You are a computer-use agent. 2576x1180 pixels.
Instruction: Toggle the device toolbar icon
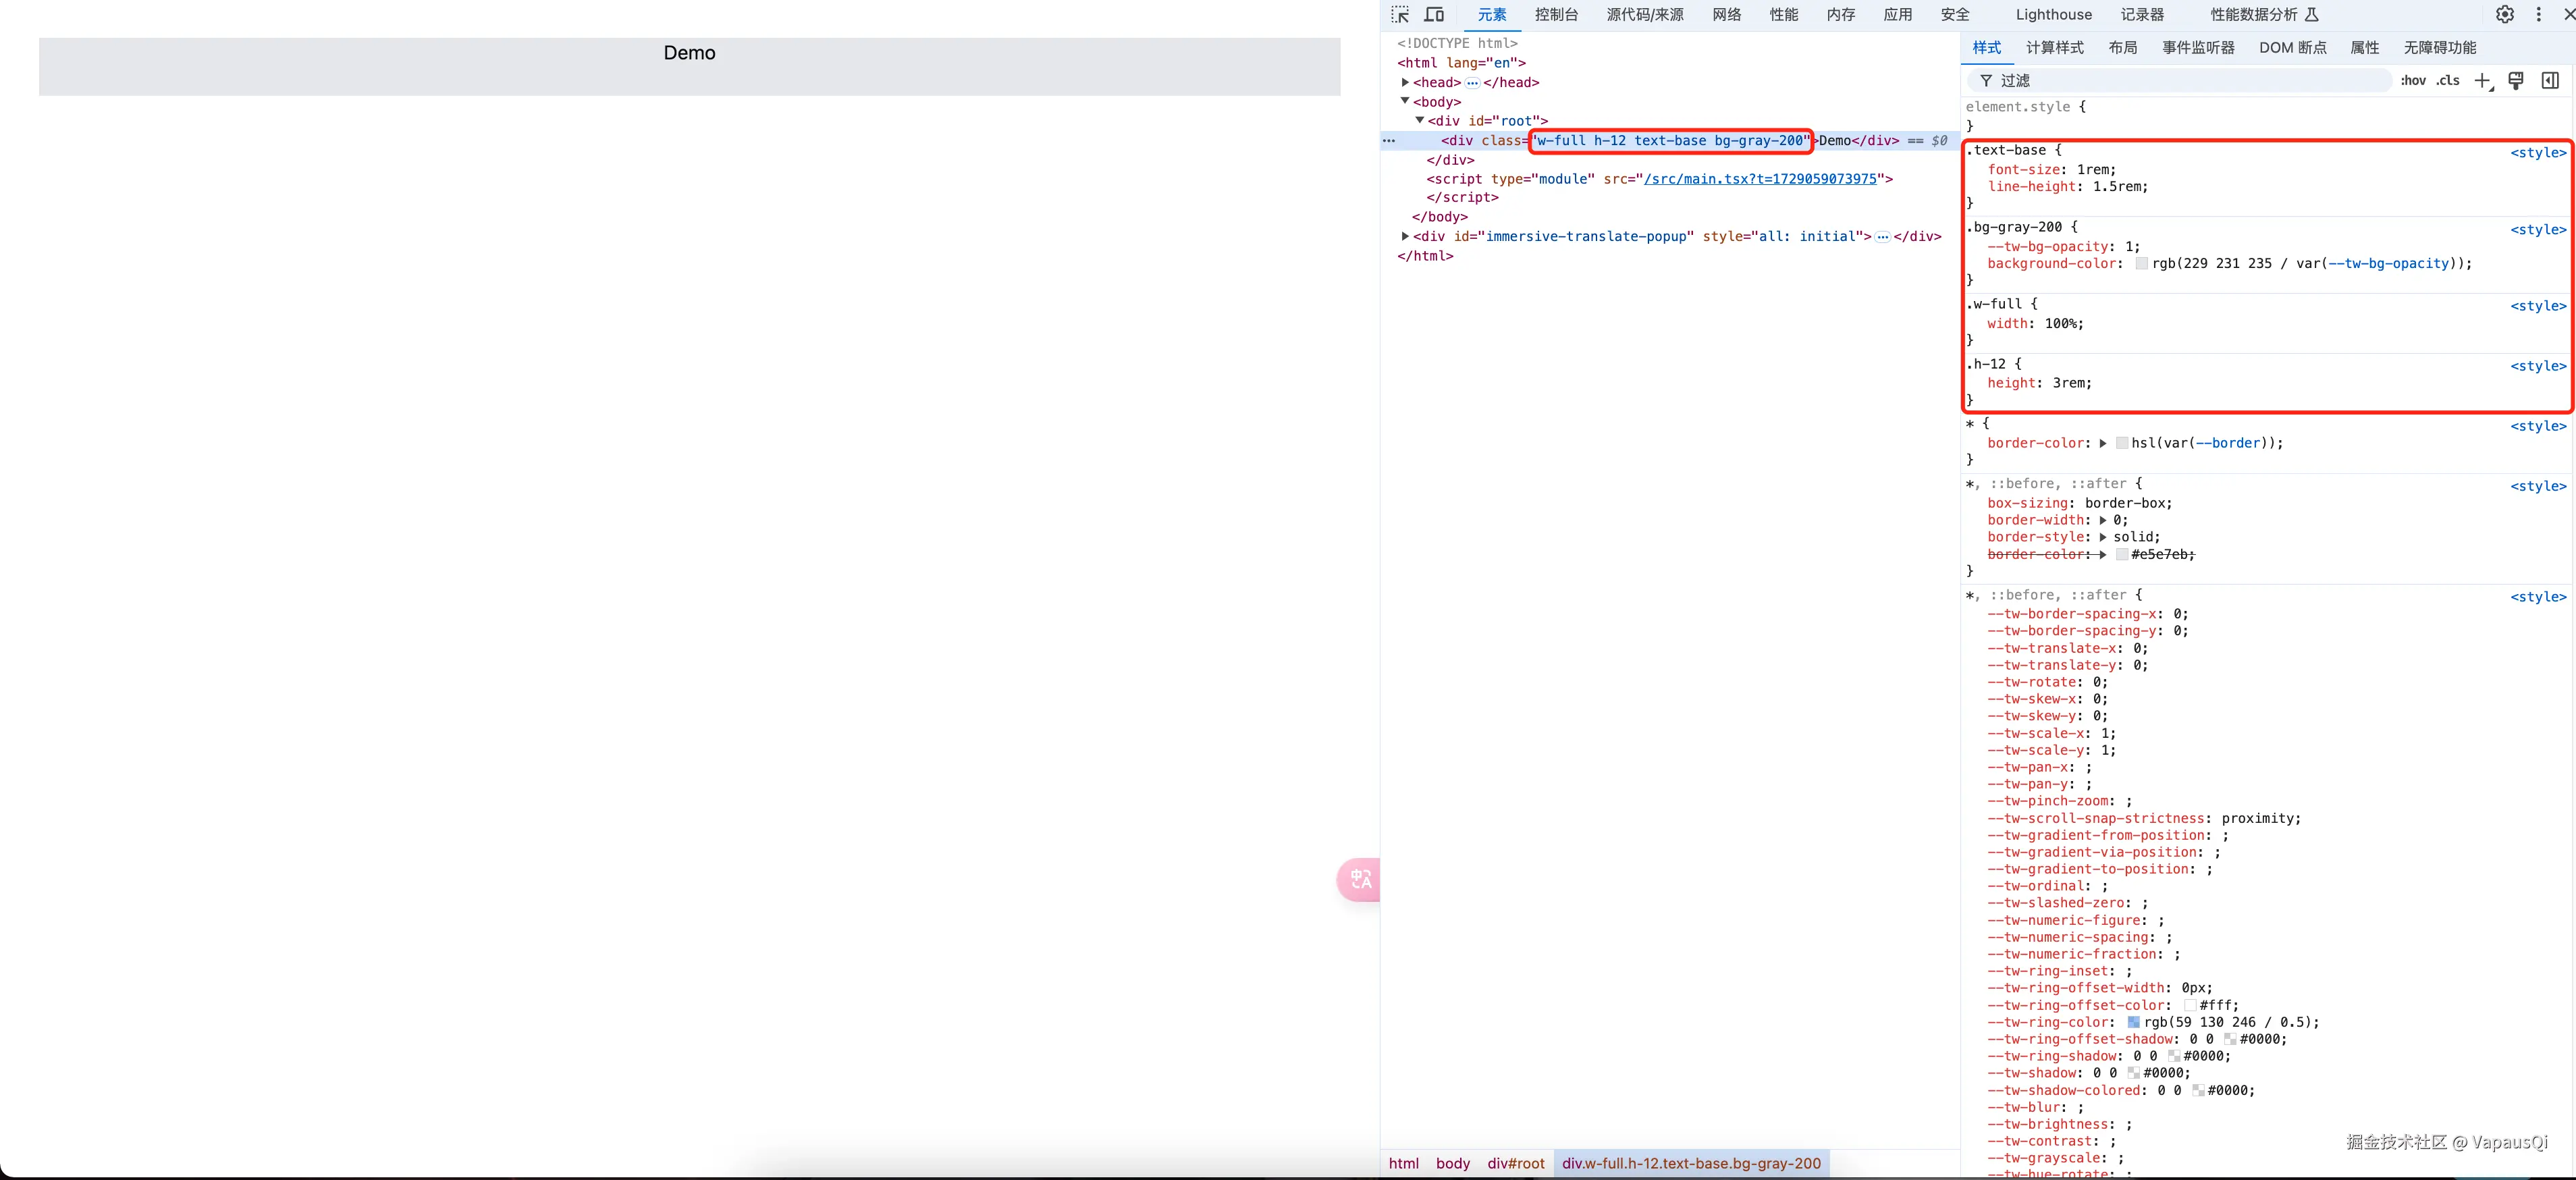click(1434, 15)
